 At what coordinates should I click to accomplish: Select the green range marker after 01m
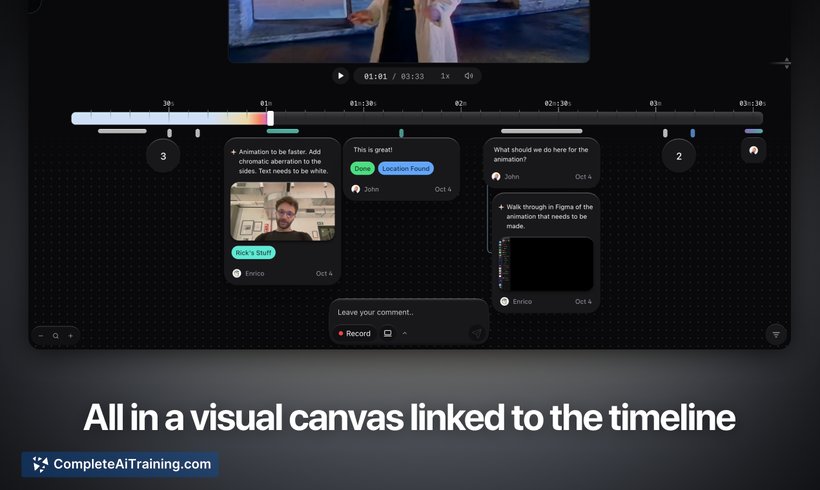pos(283,131)
